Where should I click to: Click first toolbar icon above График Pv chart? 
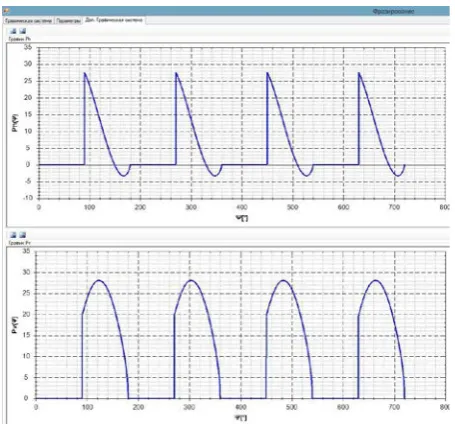13,235
